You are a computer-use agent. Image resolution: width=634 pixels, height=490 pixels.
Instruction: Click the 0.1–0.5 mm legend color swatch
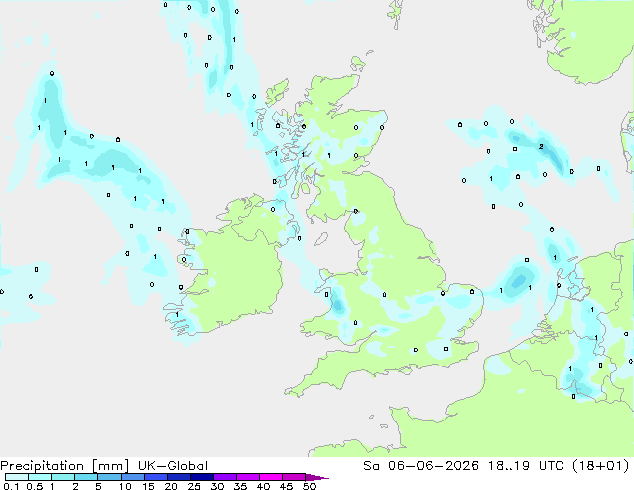click(x=17, y=477)
